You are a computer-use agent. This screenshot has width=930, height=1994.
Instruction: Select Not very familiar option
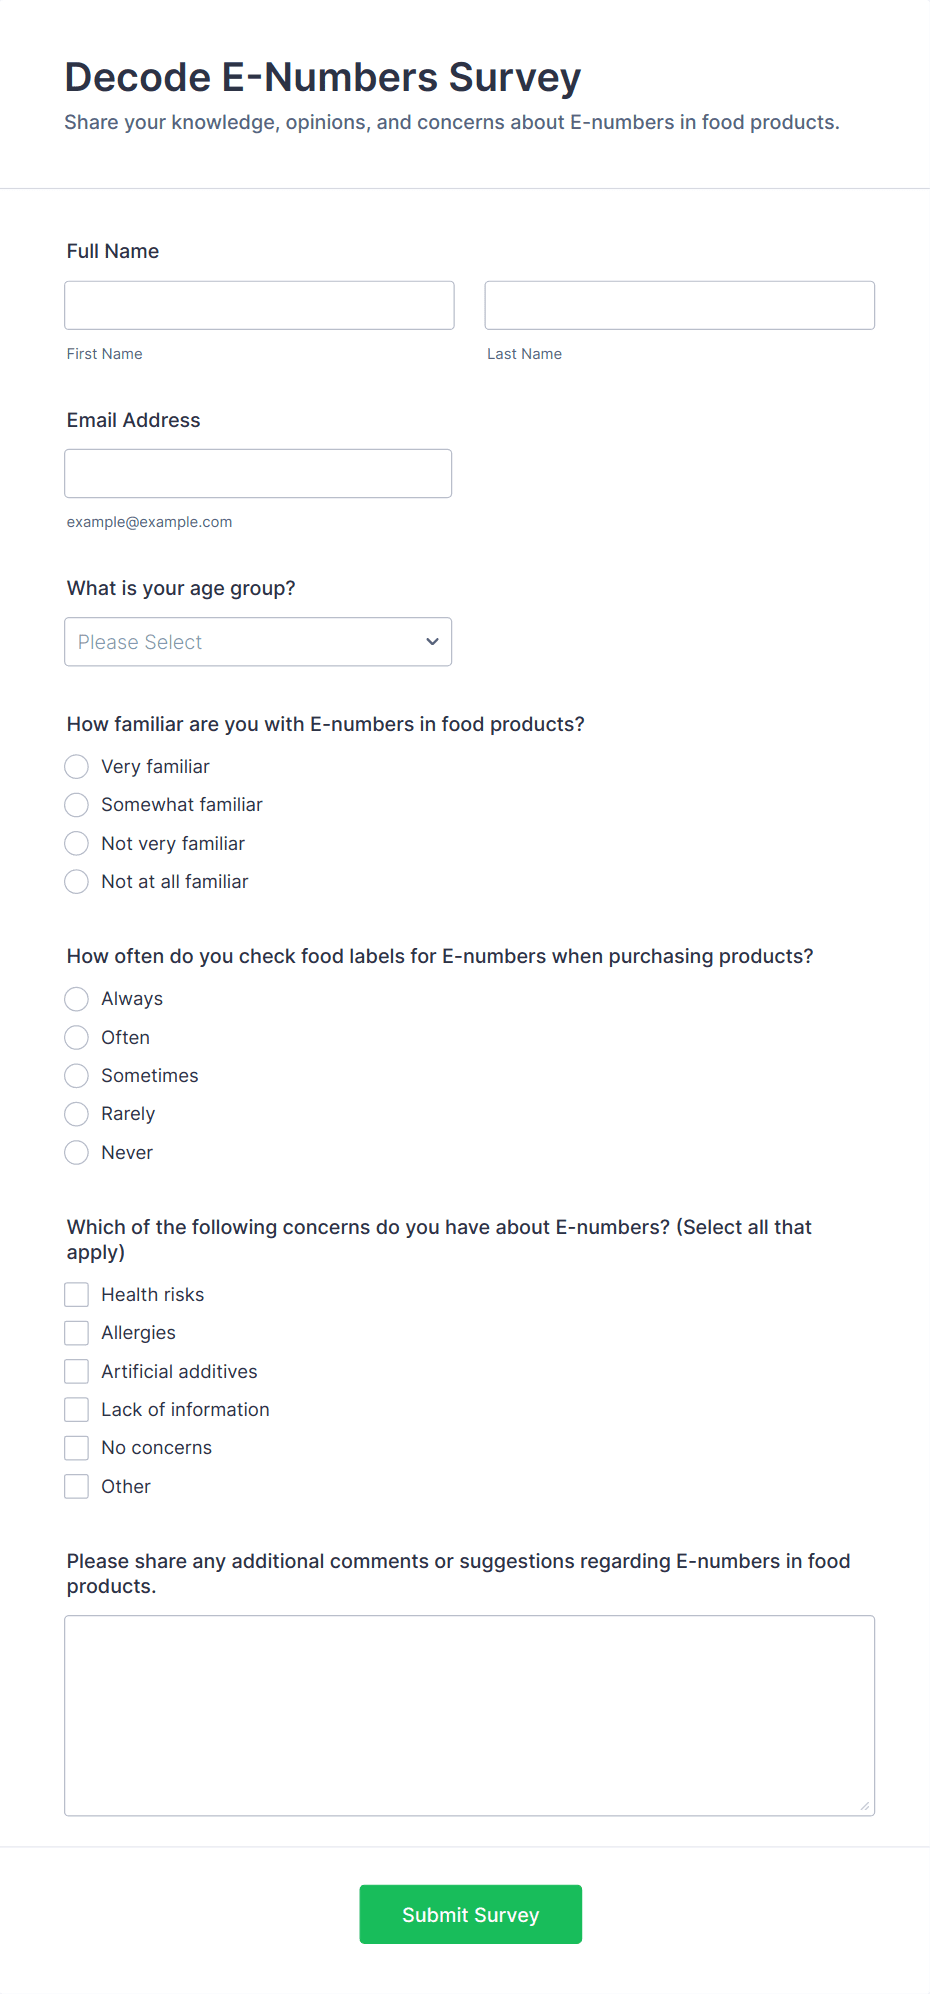[77, 844]
